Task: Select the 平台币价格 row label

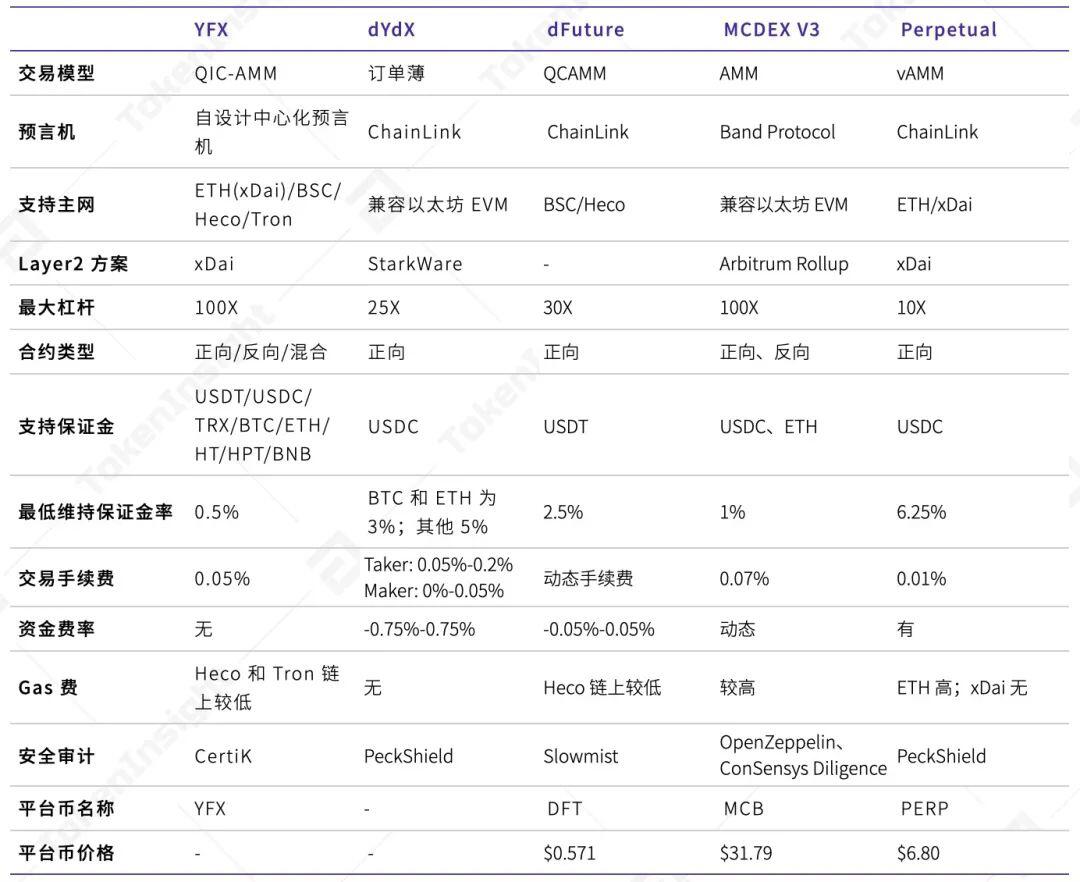Action: coord(66,852)
